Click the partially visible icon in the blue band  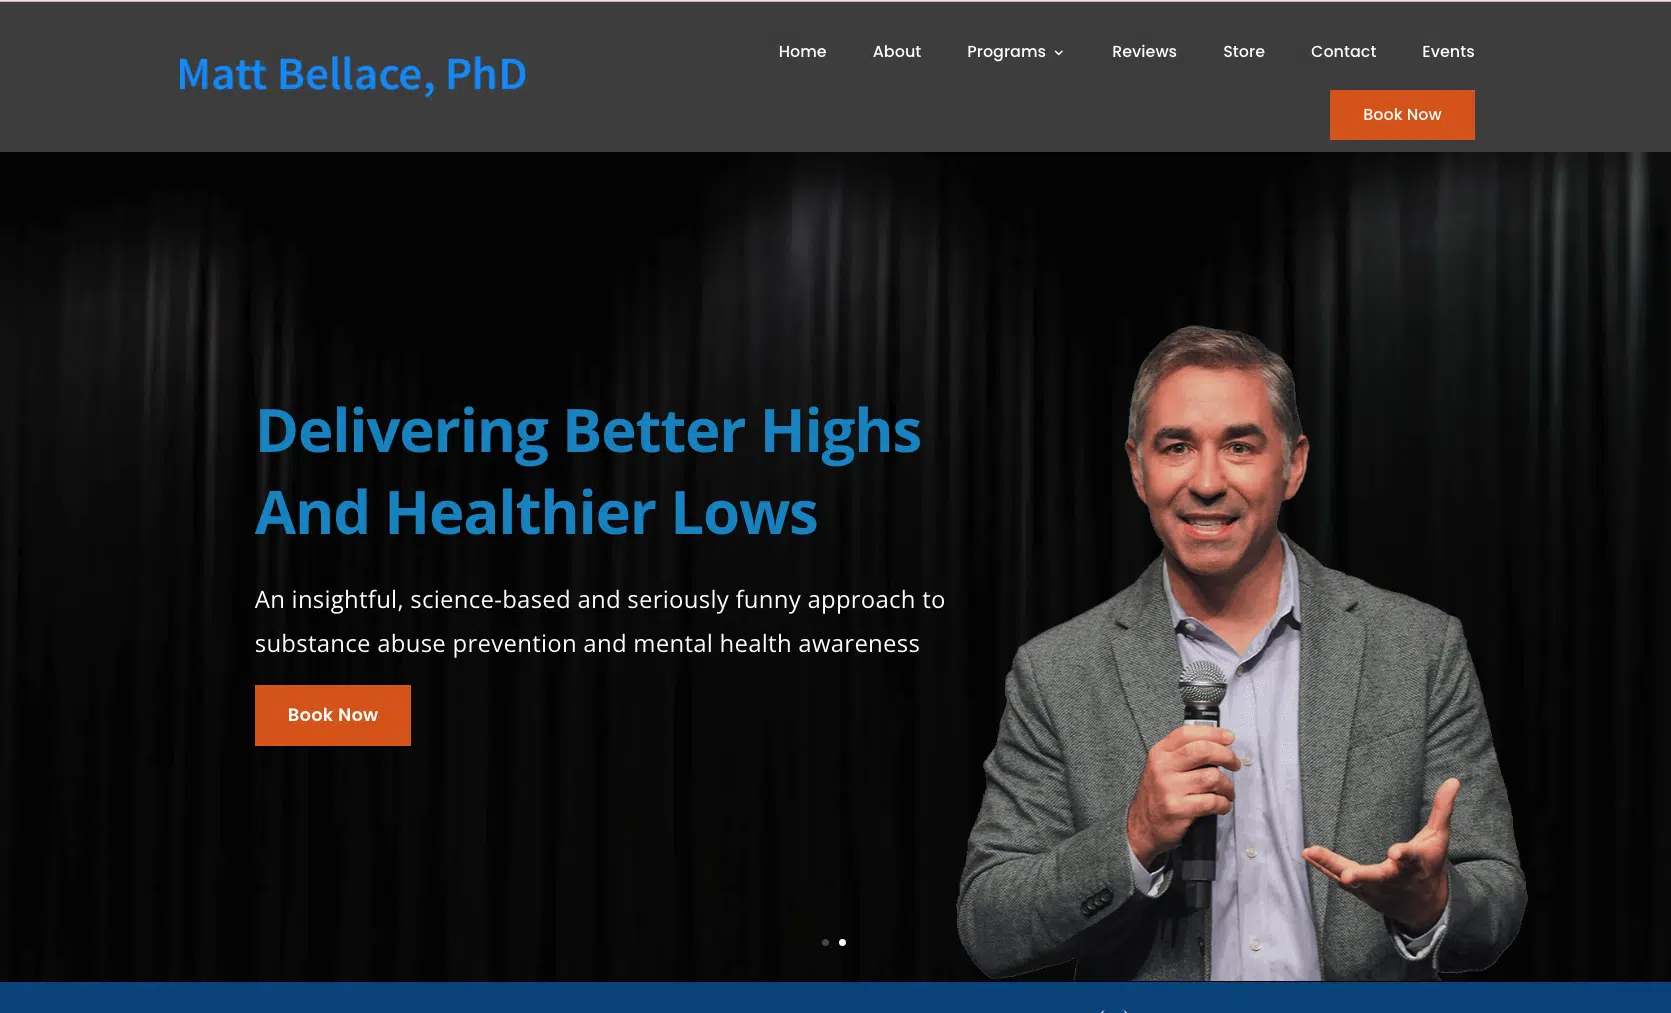pos(1114,1010)
